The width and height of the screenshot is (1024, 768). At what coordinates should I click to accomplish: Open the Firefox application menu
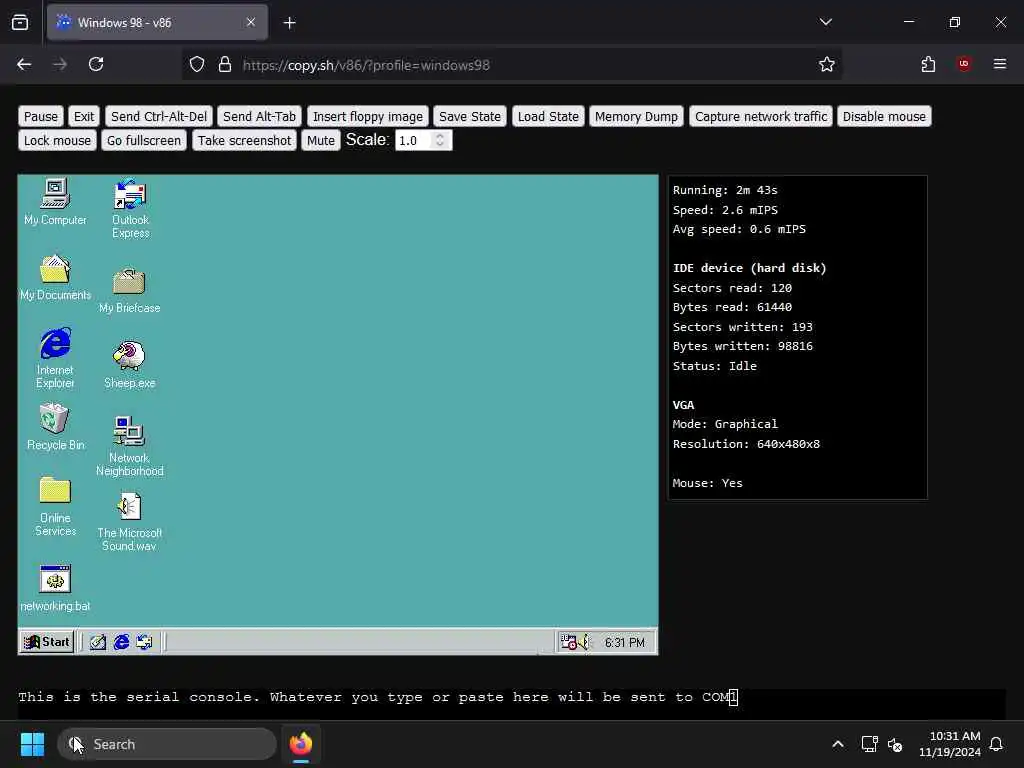coord(1000,64)
